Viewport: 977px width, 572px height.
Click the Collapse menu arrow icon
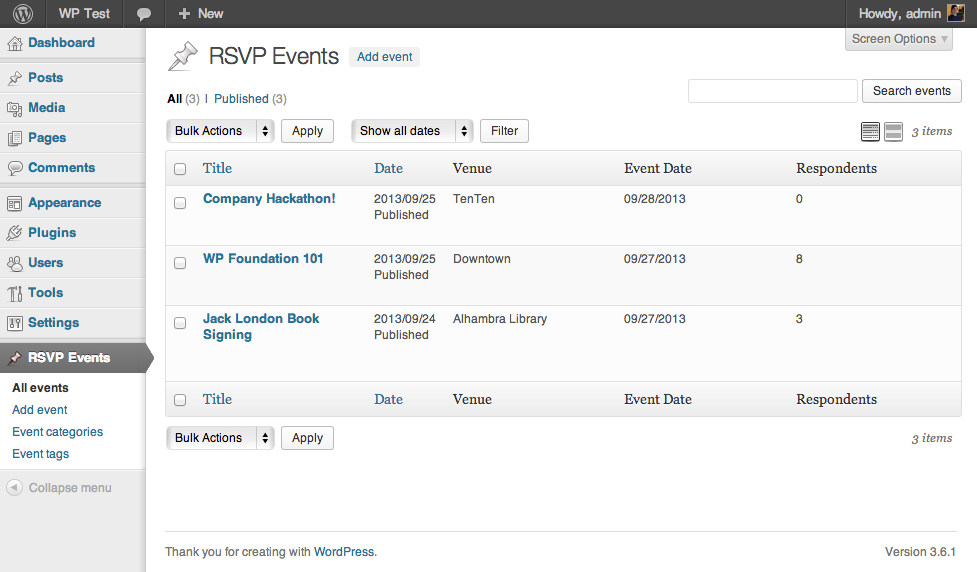pyautogui.click(x=15, y=488)
